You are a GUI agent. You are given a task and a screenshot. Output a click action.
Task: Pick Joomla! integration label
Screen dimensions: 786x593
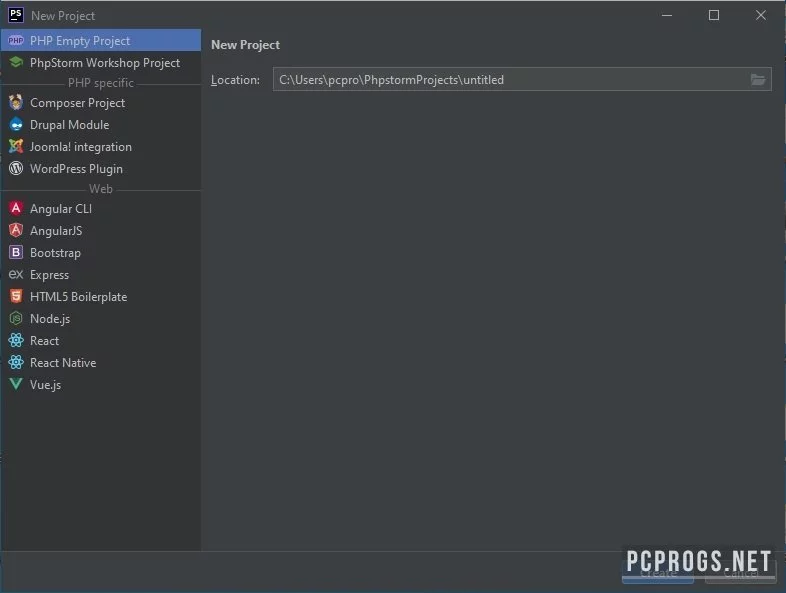[81, 147]
